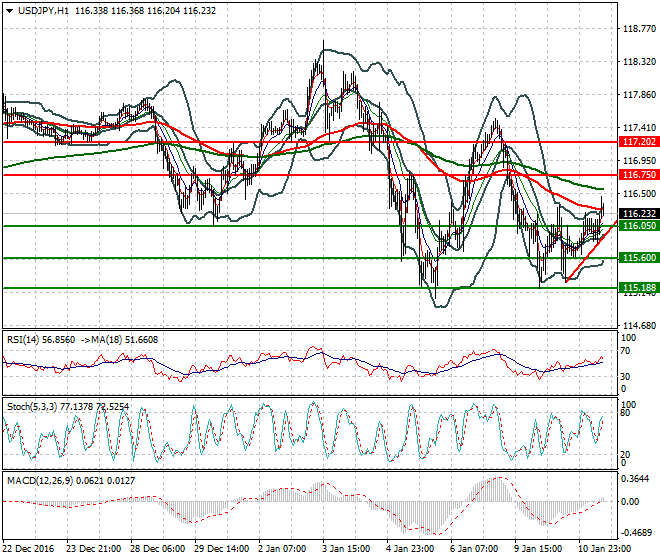This screenshot has height=560, width=660.
Task: Click the Stoch(5,3,3) indicator label
Action: tap(32, 407)
